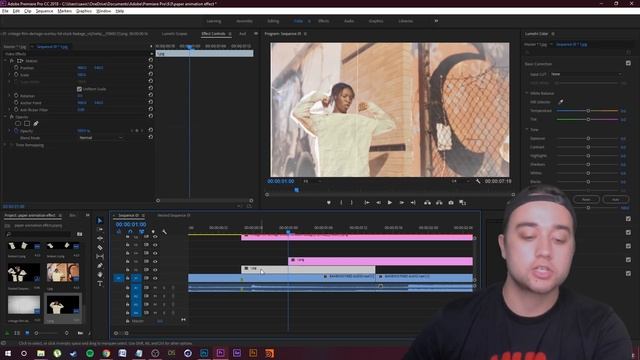This screenshot has width=640, height=360.
Task: Select the Slip tool
Action: pos(100,256)
